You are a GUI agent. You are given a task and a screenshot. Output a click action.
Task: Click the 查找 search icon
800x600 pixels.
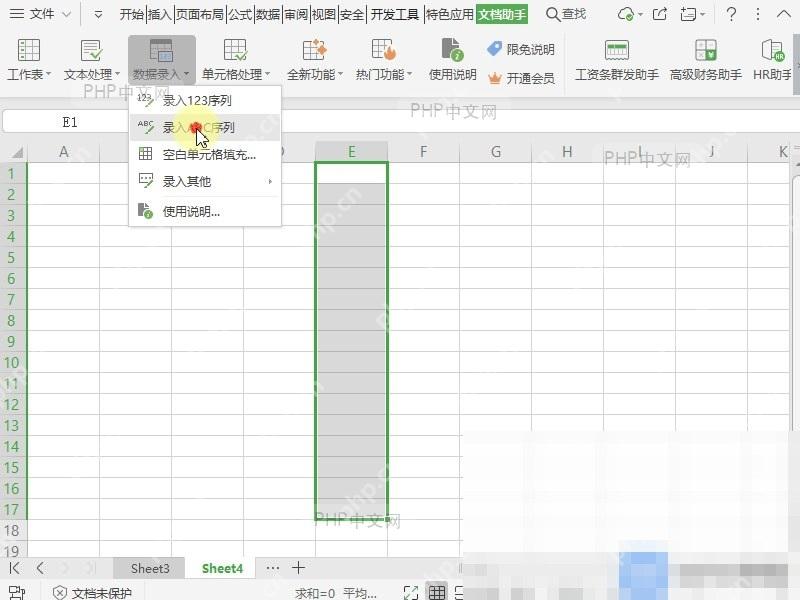point(553,14)
